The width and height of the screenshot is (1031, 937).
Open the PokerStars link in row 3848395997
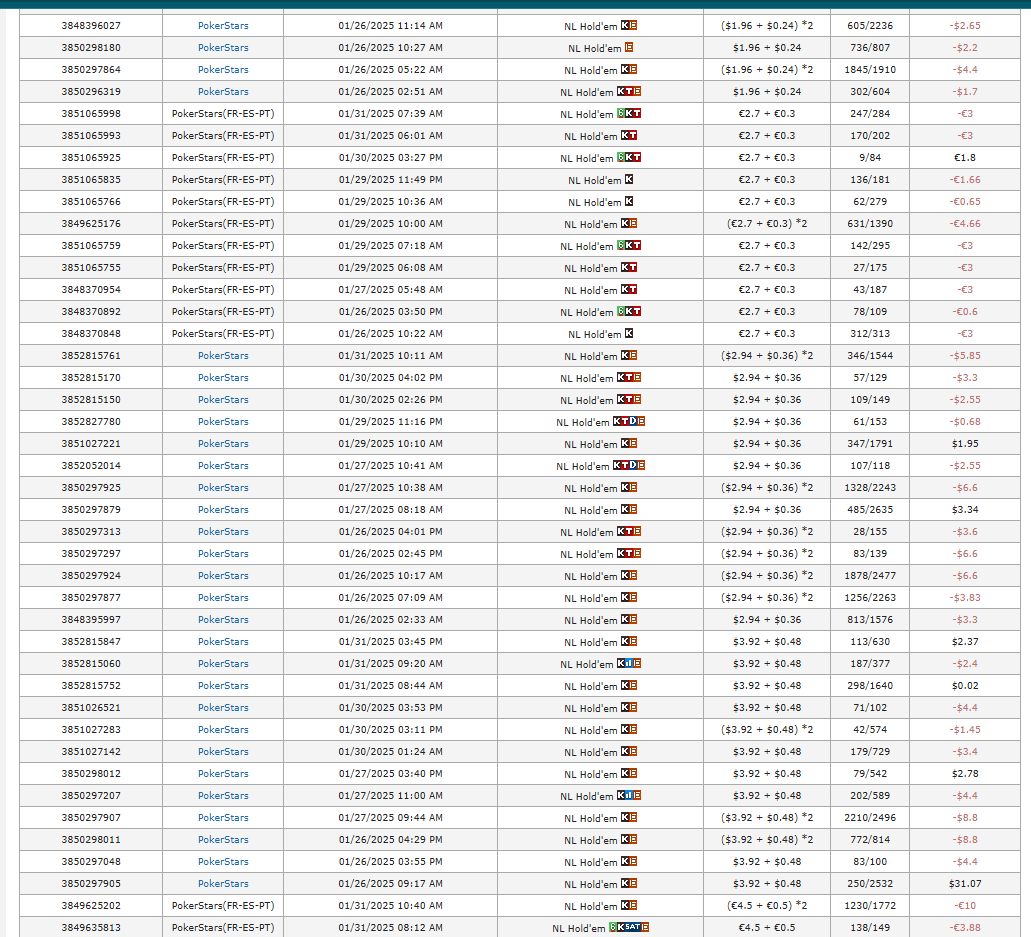click(x=224, y=619)
